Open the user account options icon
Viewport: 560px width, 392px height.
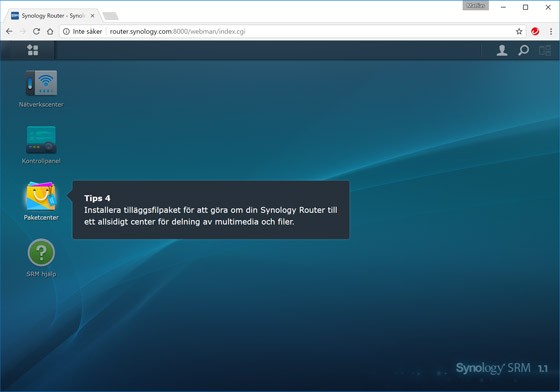pos(502,50)
